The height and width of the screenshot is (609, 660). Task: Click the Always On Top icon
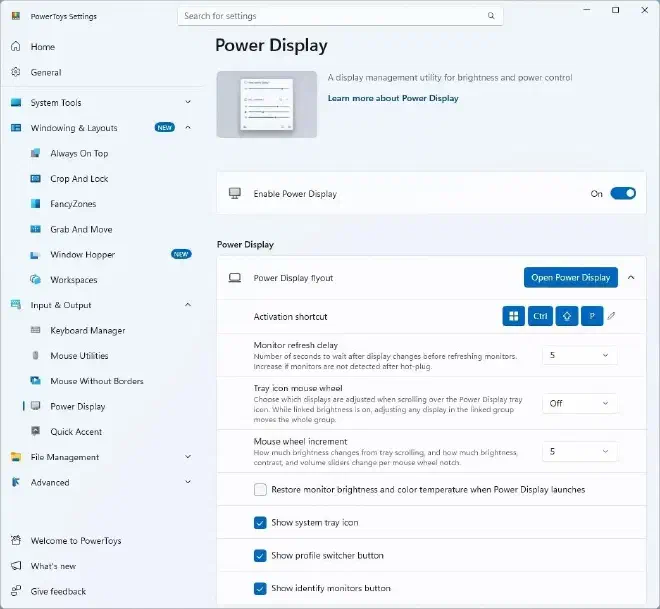(36, 153)
